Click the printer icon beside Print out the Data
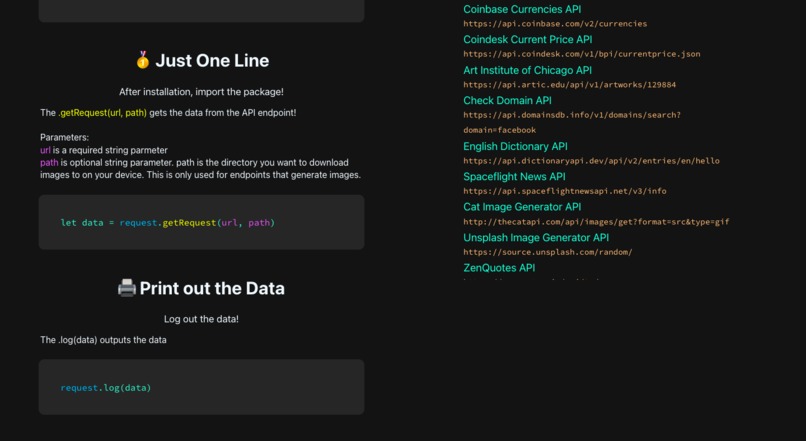The image size is (806, 441). coord(126,288)
